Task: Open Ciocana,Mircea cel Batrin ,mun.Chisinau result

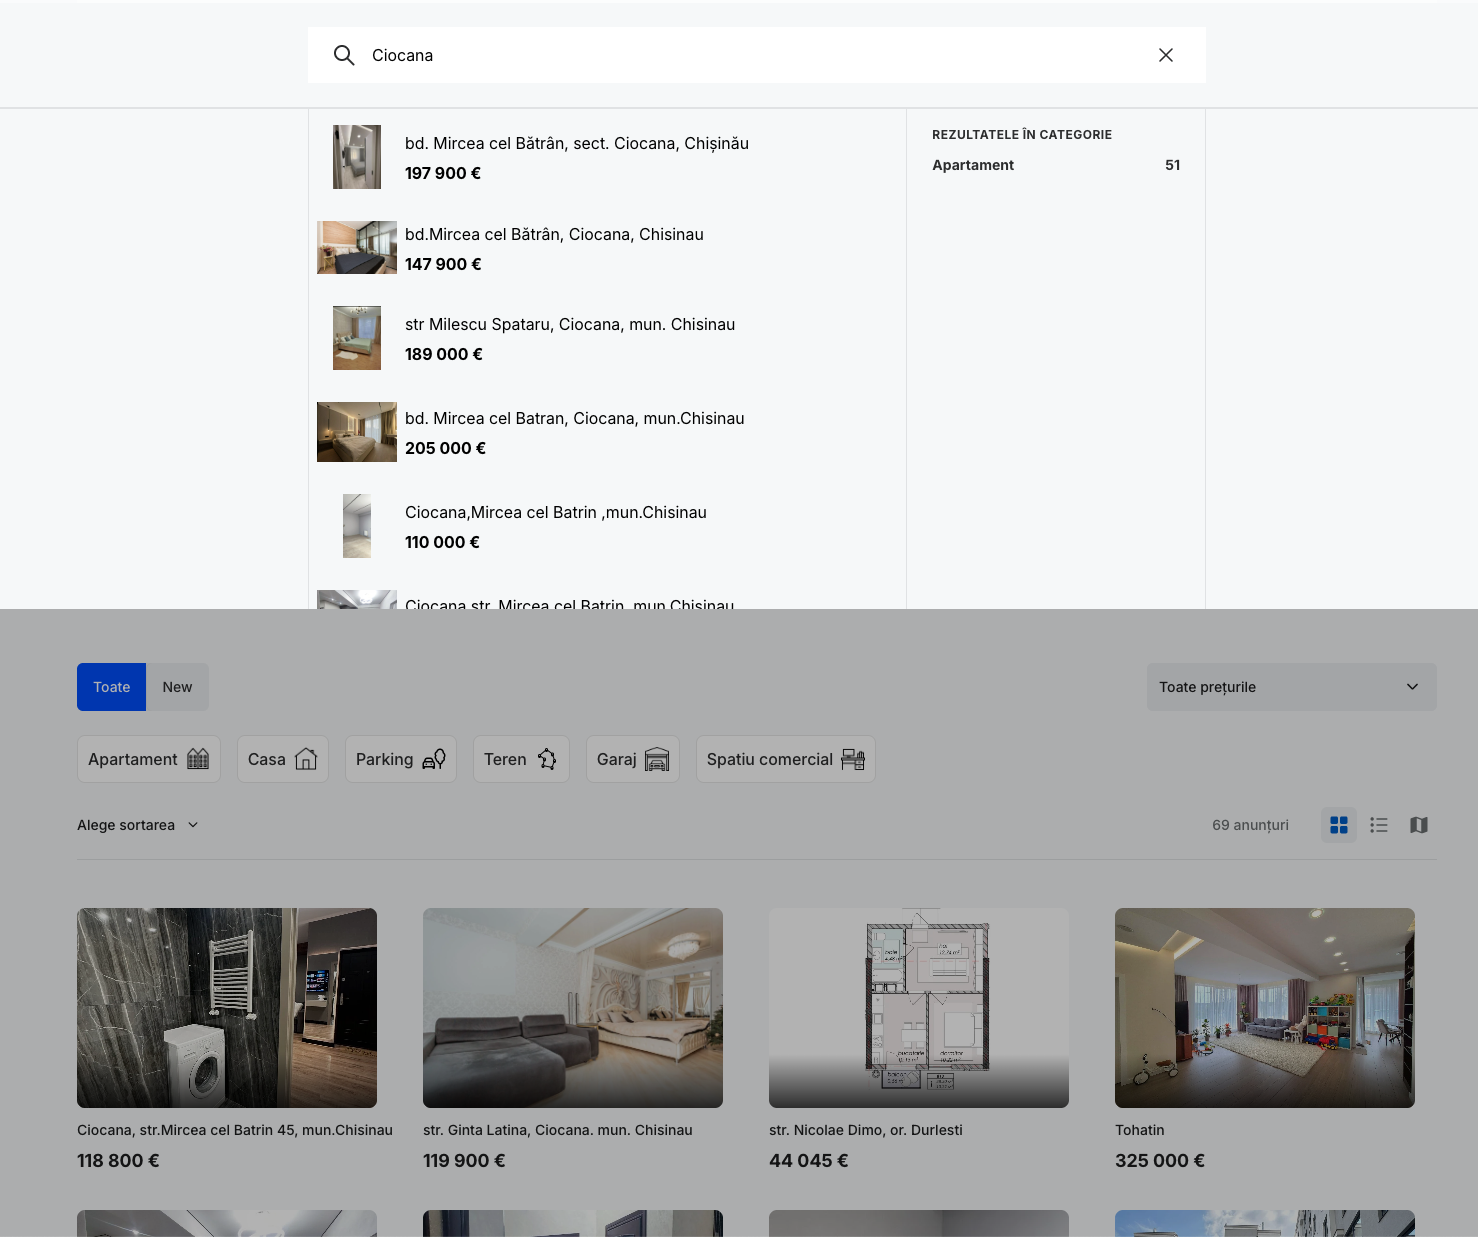Action: click(556, 513)
